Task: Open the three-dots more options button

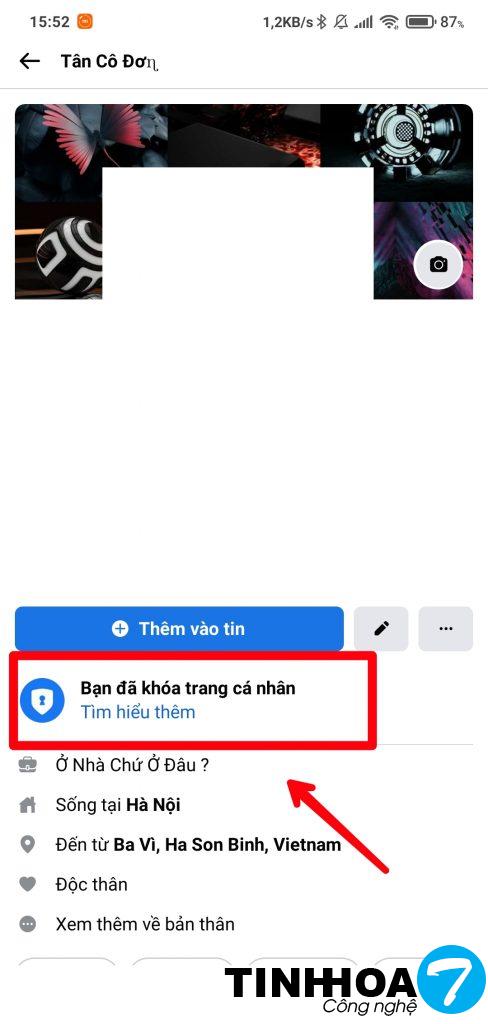Action: pyautogui.click(x=446, y=629)
